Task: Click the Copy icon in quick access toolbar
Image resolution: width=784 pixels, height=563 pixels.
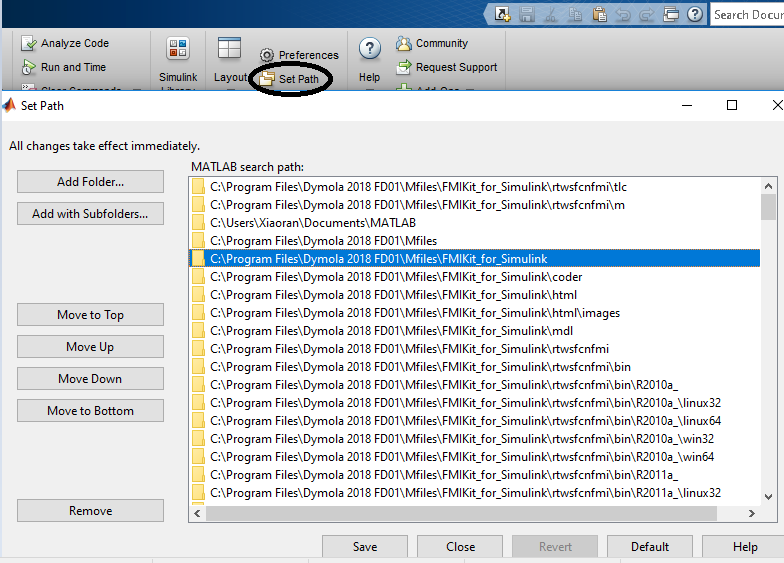Action: (575, 14)
